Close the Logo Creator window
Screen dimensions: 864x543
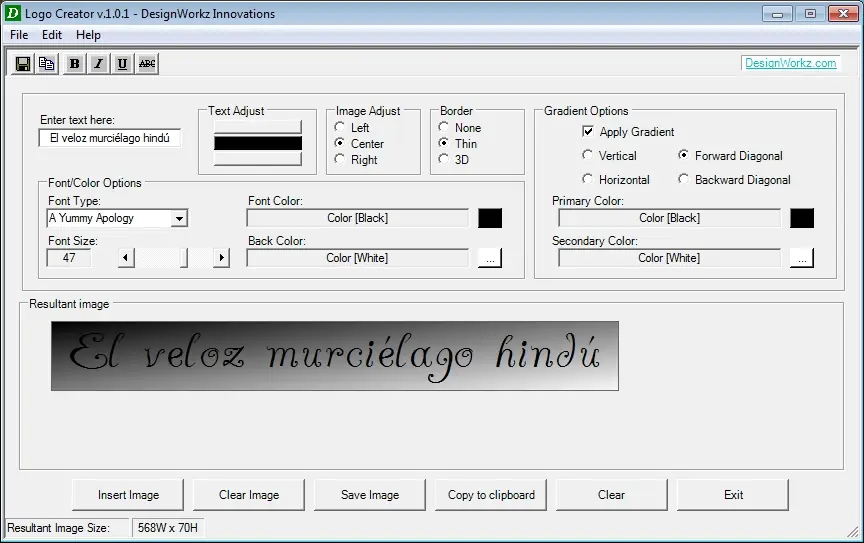843,14
